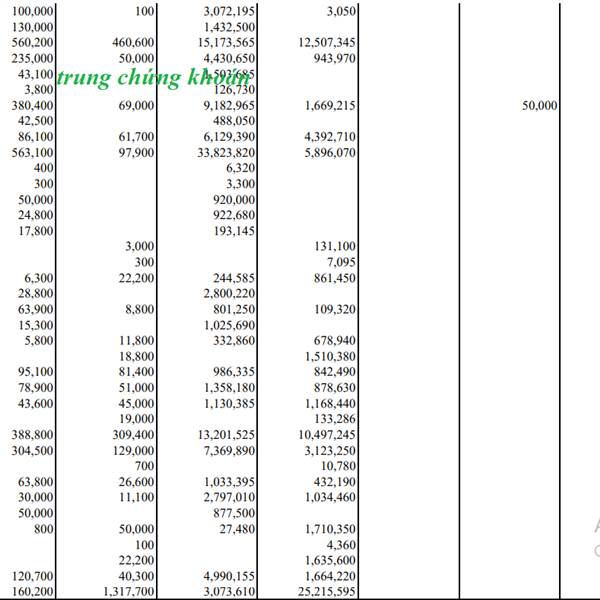The image size is (600, 600).
Task: Select the value 1,025,690
Action: click(229, 326)
